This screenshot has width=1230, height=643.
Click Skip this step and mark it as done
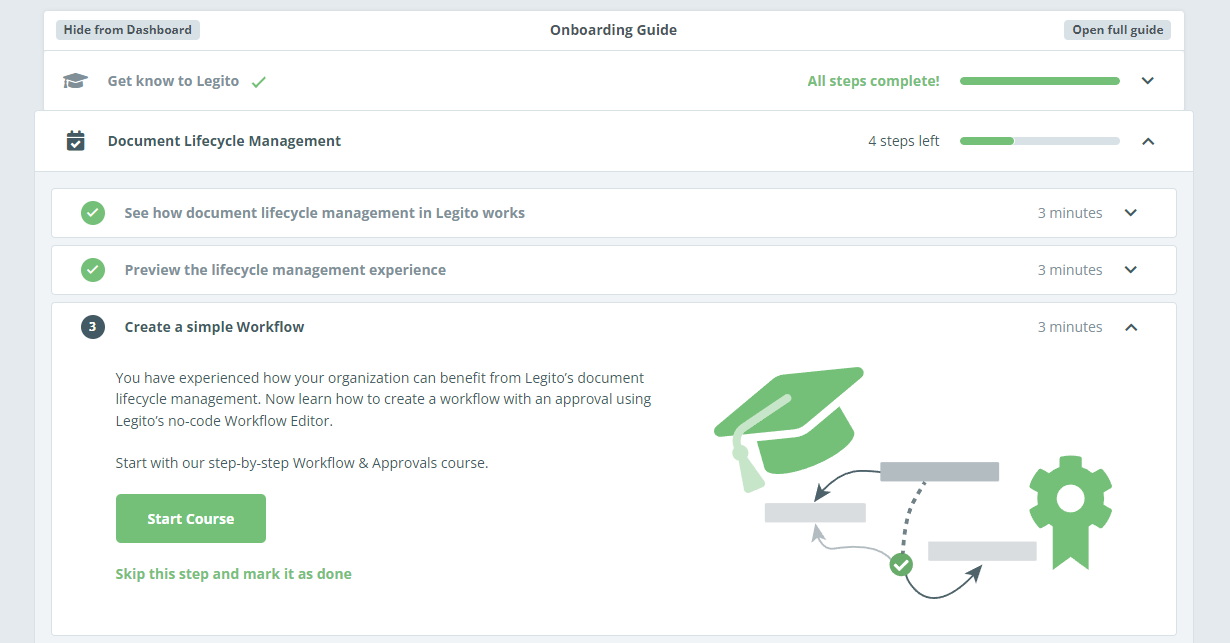(234, 574)
